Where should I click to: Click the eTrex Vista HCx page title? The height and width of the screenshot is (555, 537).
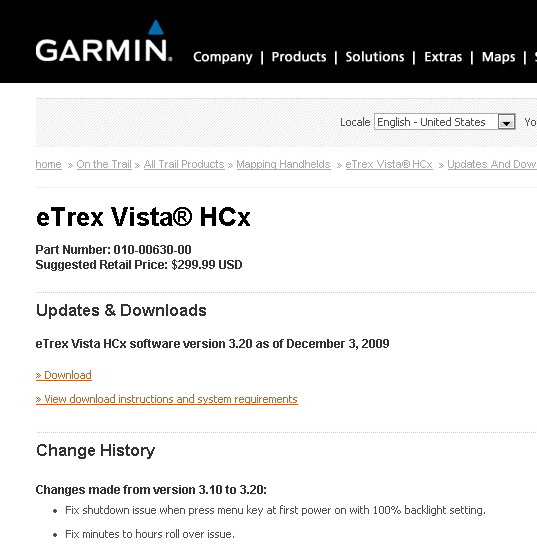[143, 217]
